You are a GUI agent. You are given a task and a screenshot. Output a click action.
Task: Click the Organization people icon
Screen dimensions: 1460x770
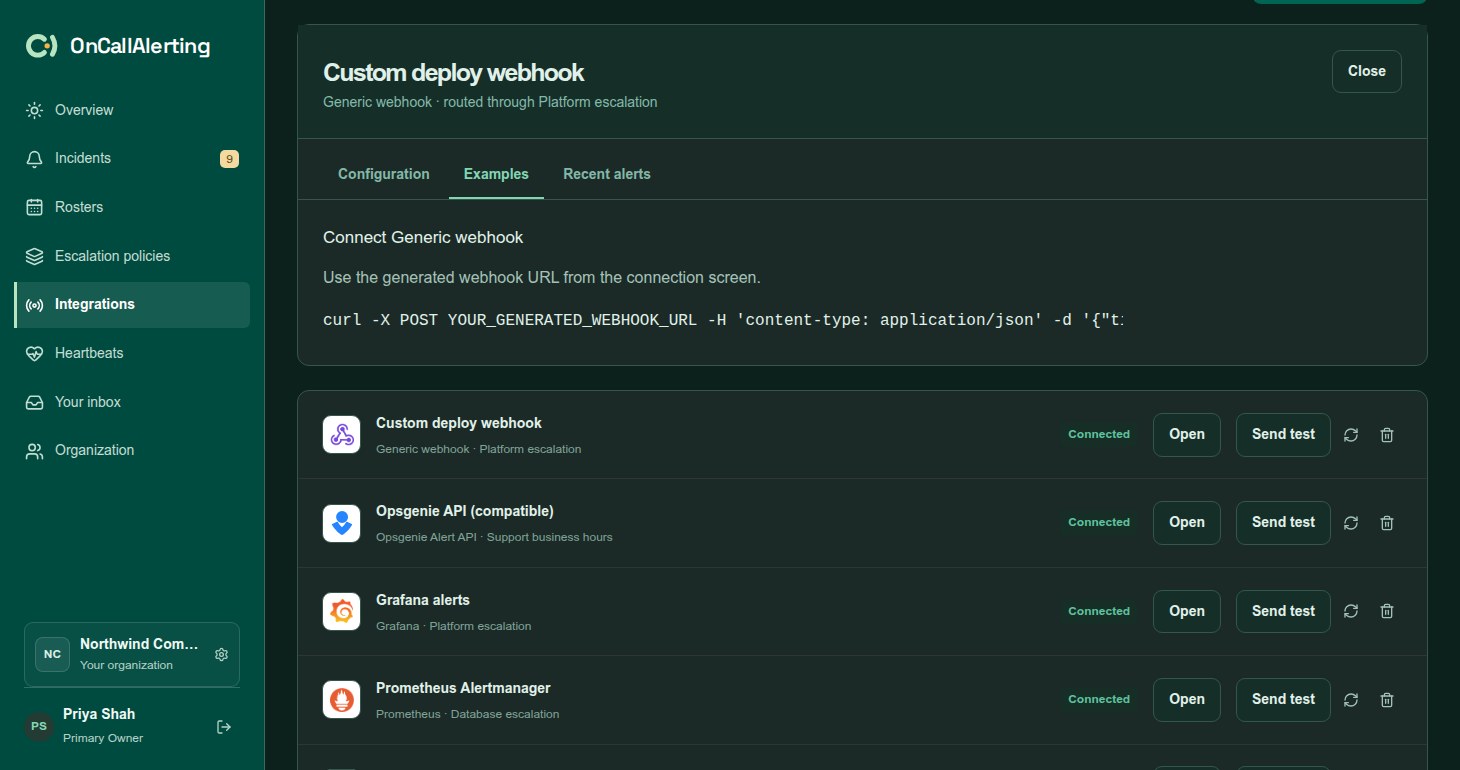(35, 451)
